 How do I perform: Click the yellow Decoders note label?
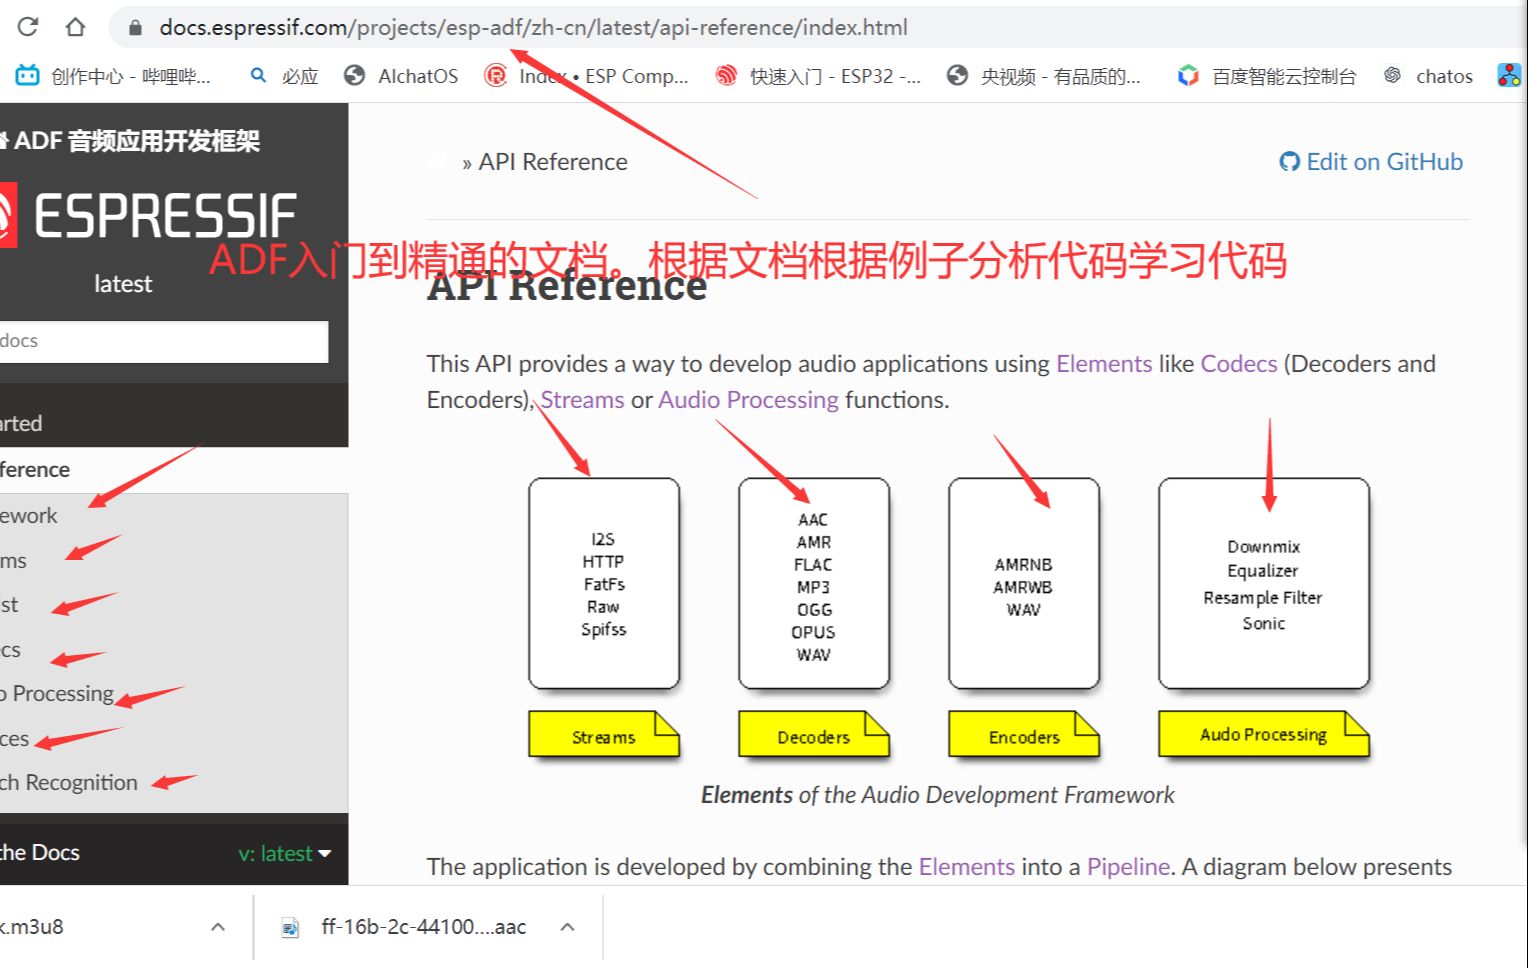pos(814,735)
